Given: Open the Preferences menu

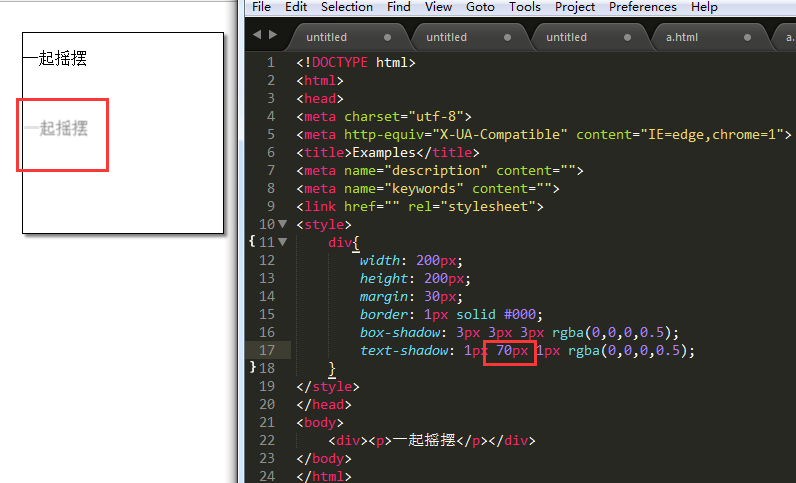Looking at the screenshot, I should point(643,7).
